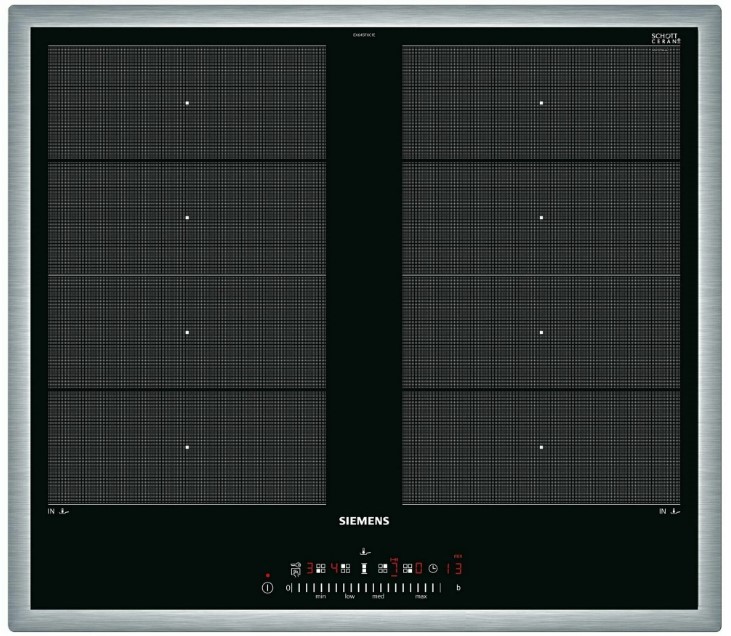Image resolution: width=731 pixels, height=636 pixels.
Task: Tap the Schott Ceran logo
Action: [x=665, y=38]
